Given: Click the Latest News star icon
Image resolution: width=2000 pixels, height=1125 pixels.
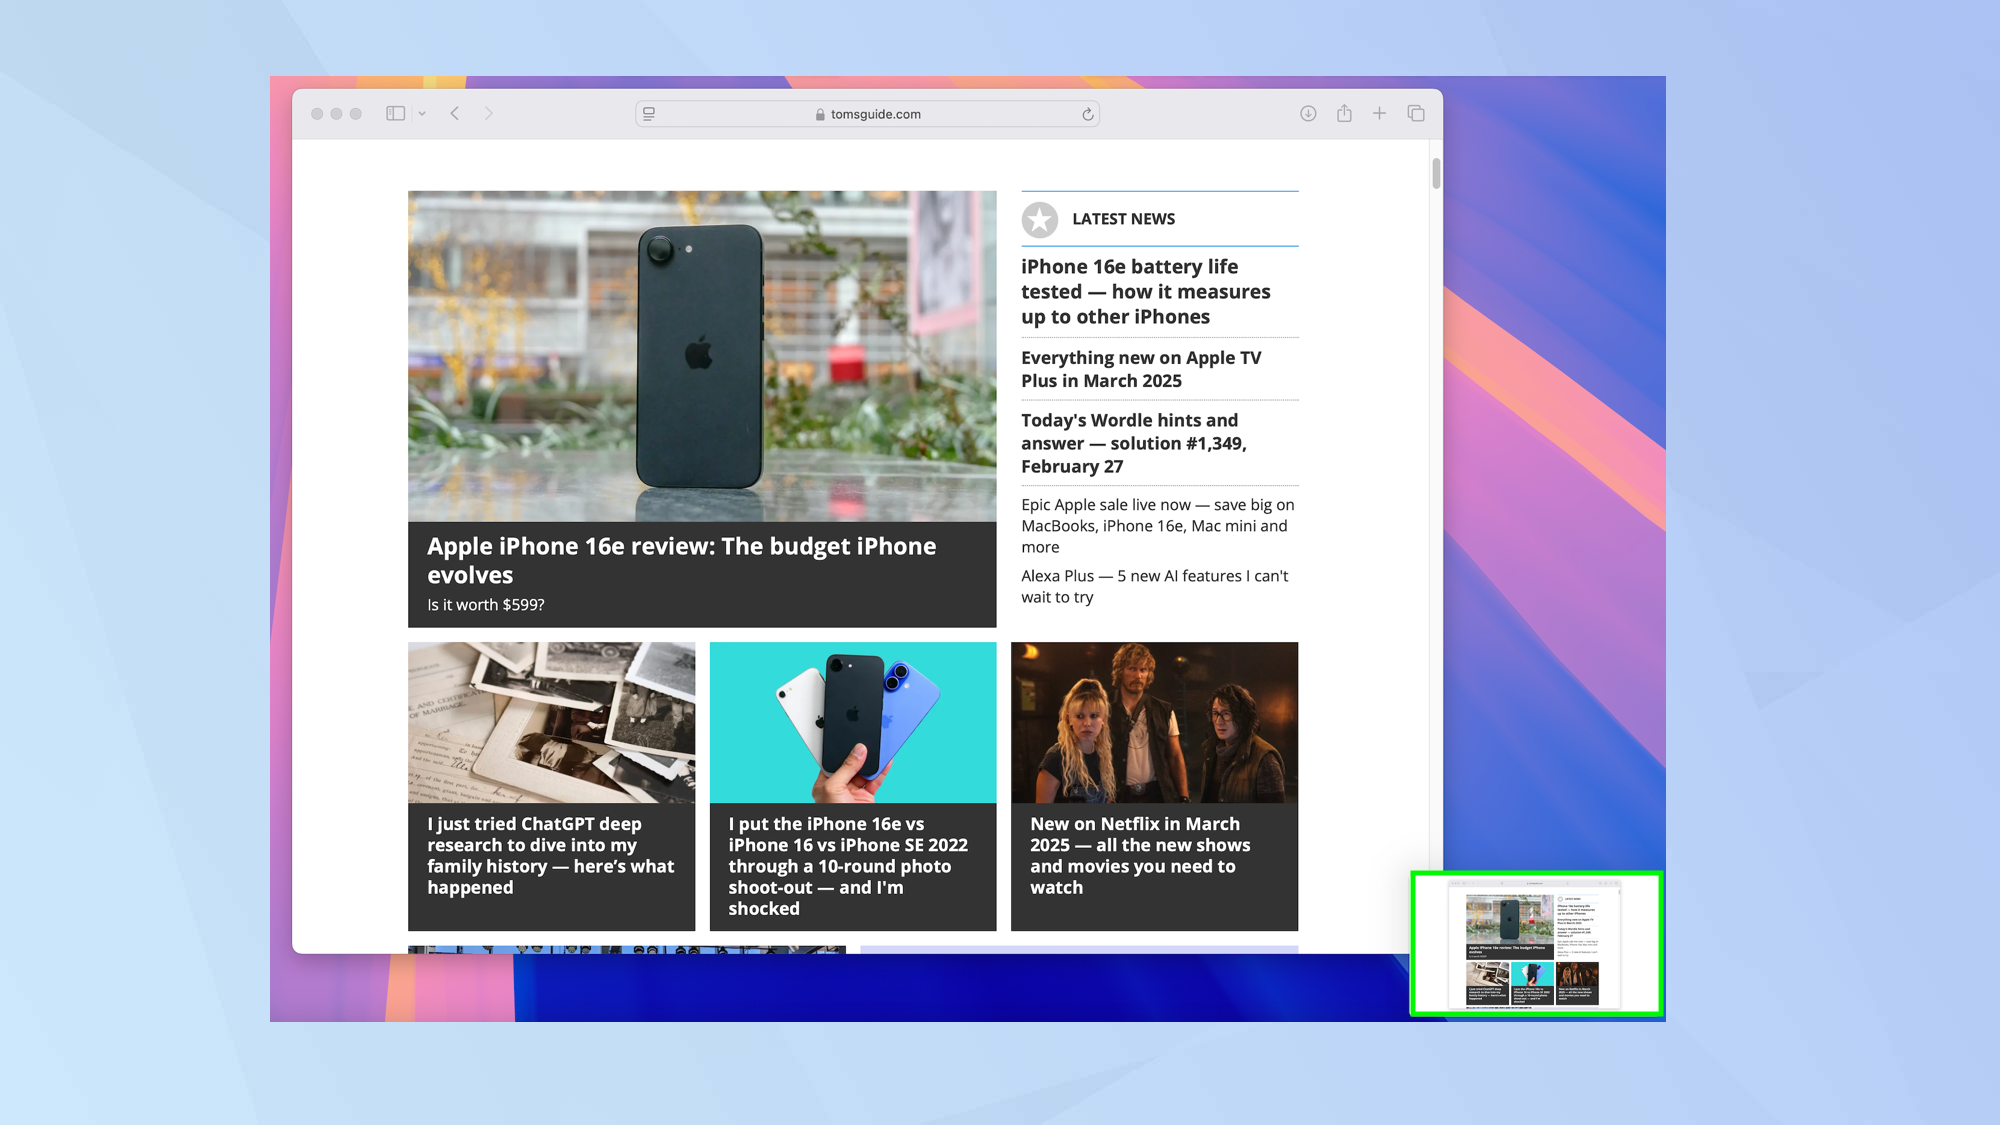Looking at the screenshot, I should (1040, 219).
